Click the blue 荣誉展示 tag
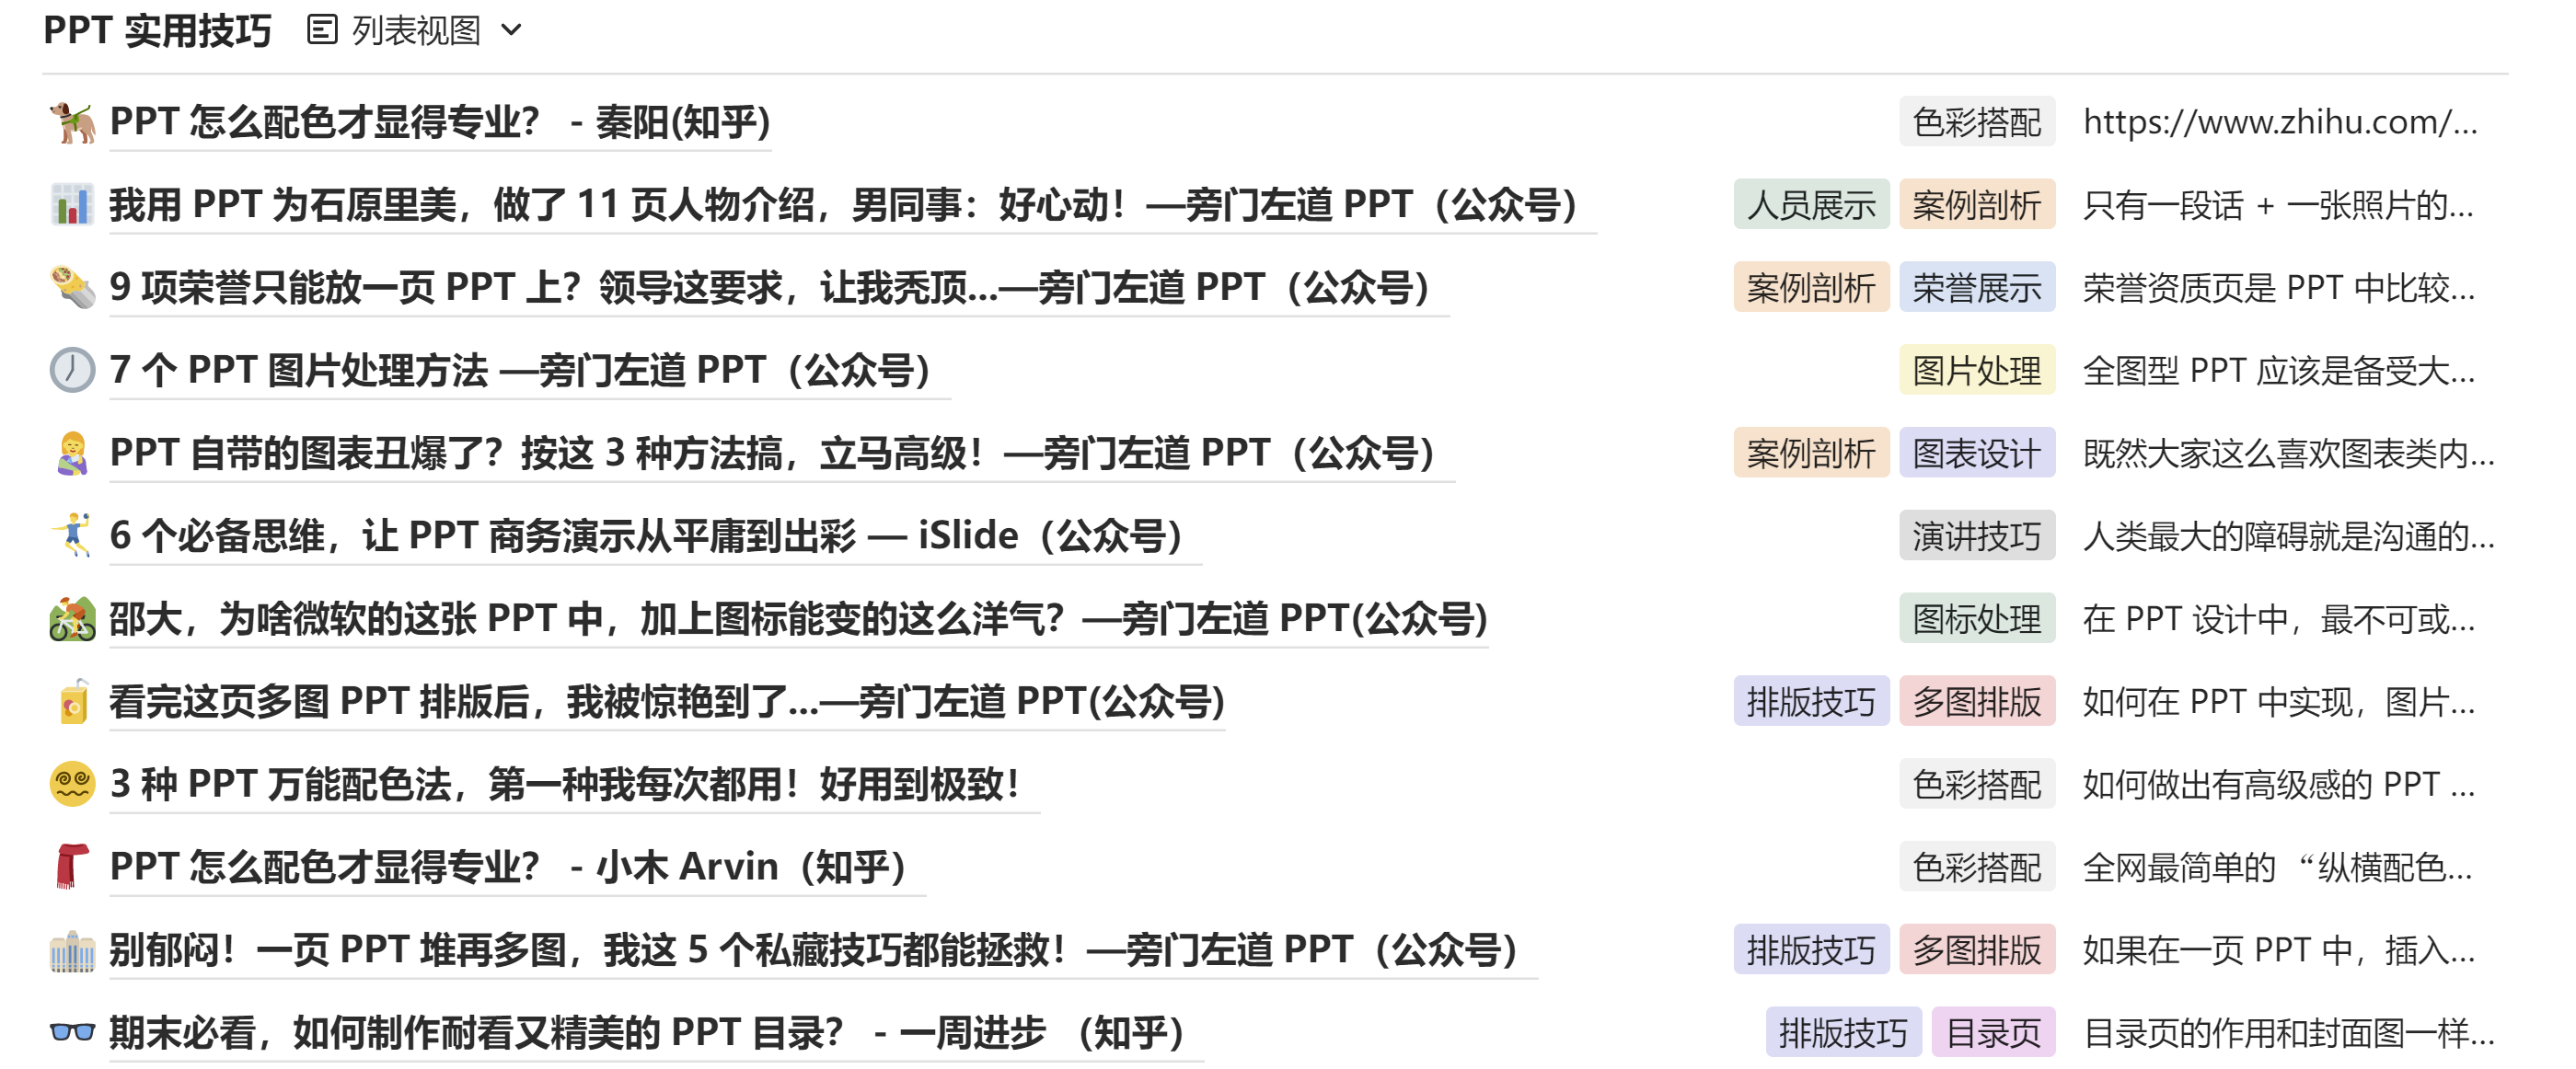The height and width of the screenshot is (1069, 2576). pyautogui.click(x=1977, y=288)
